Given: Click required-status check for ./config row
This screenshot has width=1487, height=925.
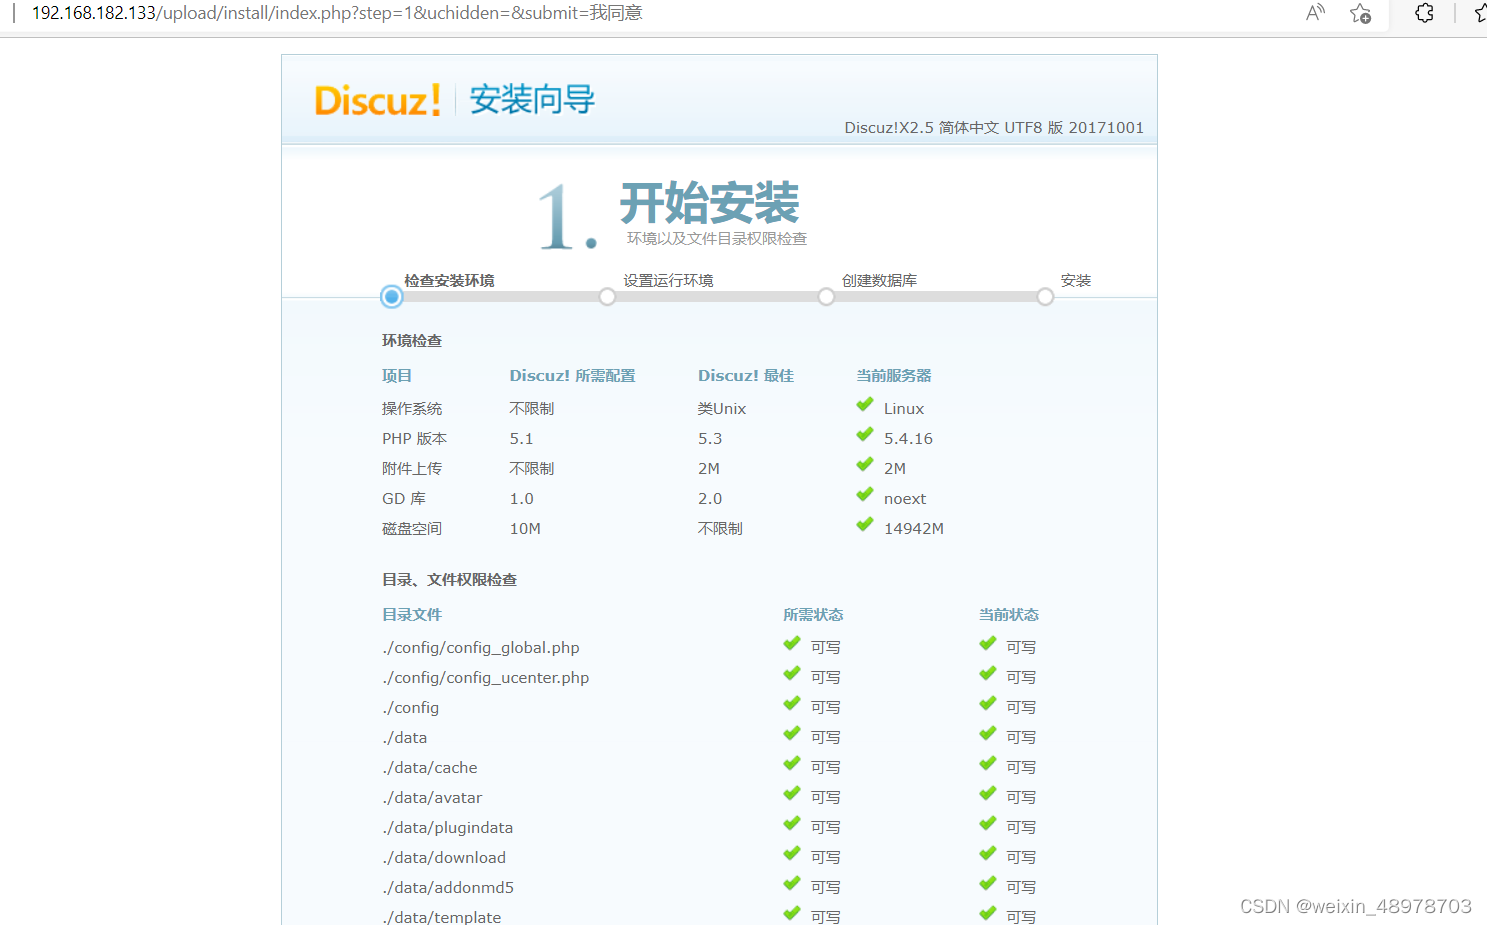Looking at the screenshot, I should point(792,704).
